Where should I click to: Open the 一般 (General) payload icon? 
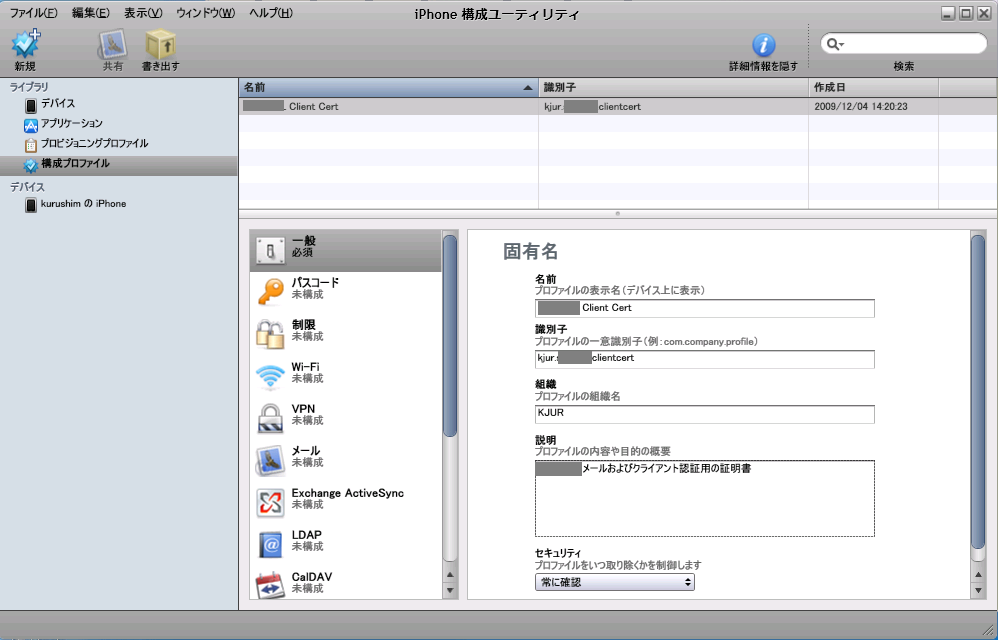point(271,251)
